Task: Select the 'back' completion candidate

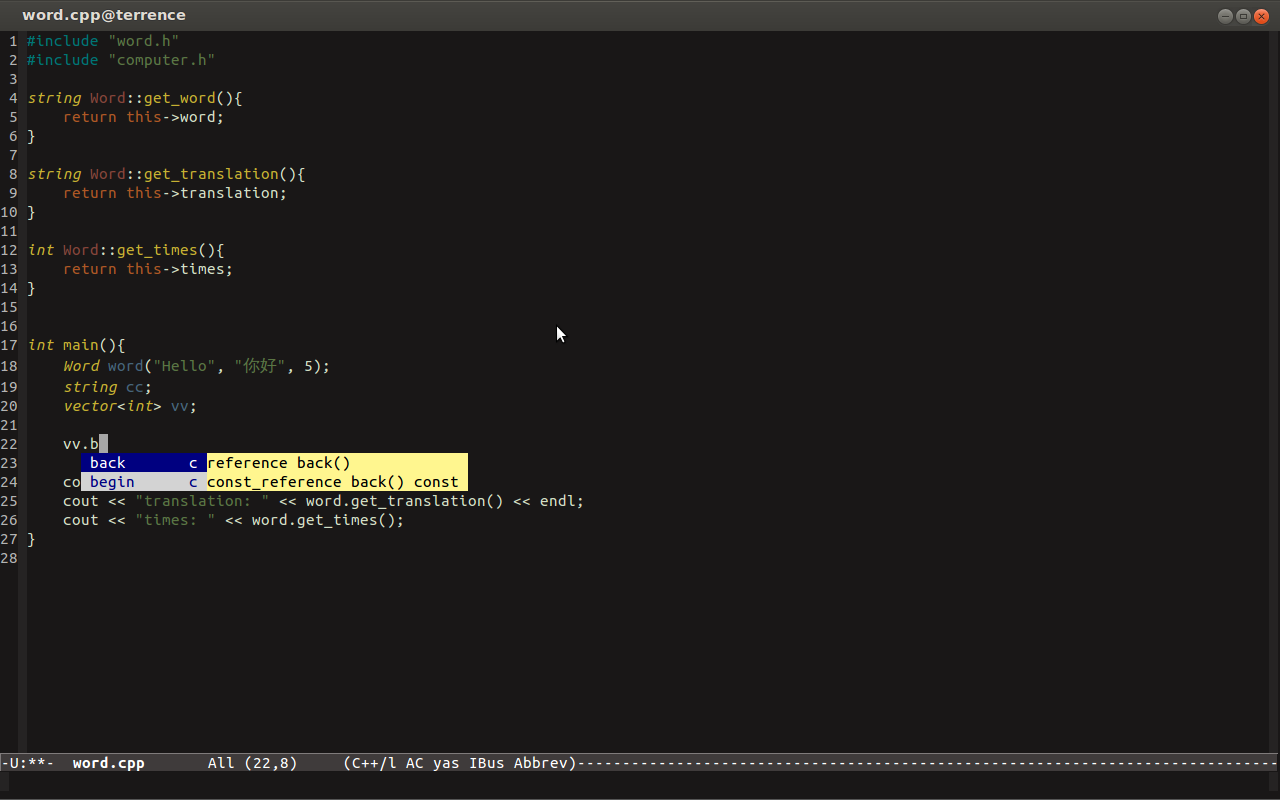Action: 107,463
